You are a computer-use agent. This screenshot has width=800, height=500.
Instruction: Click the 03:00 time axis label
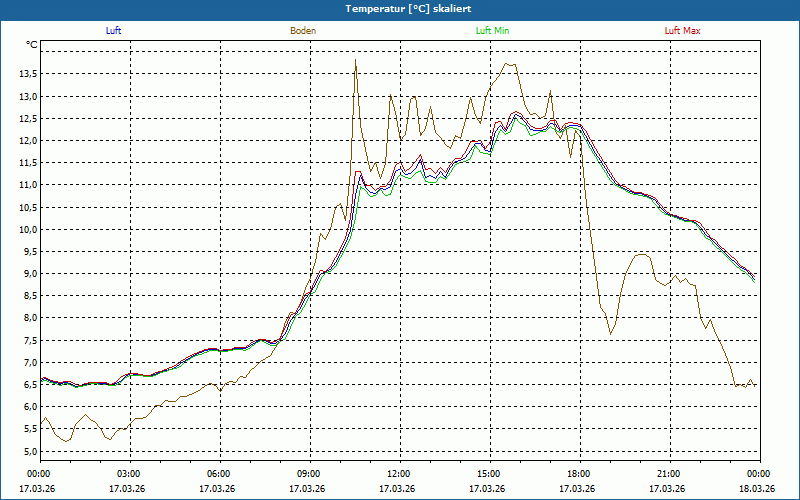[x=129, y=474]
